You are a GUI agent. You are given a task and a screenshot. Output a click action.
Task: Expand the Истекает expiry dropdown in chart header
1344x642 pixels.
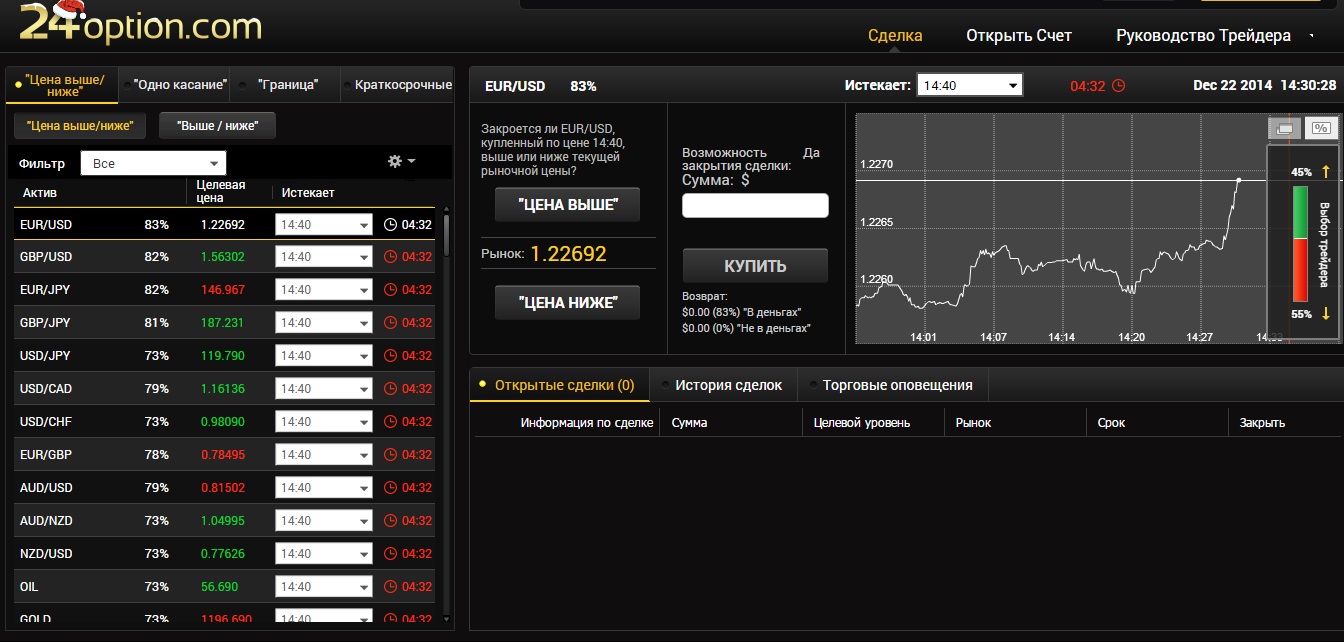tap(969, 86)
